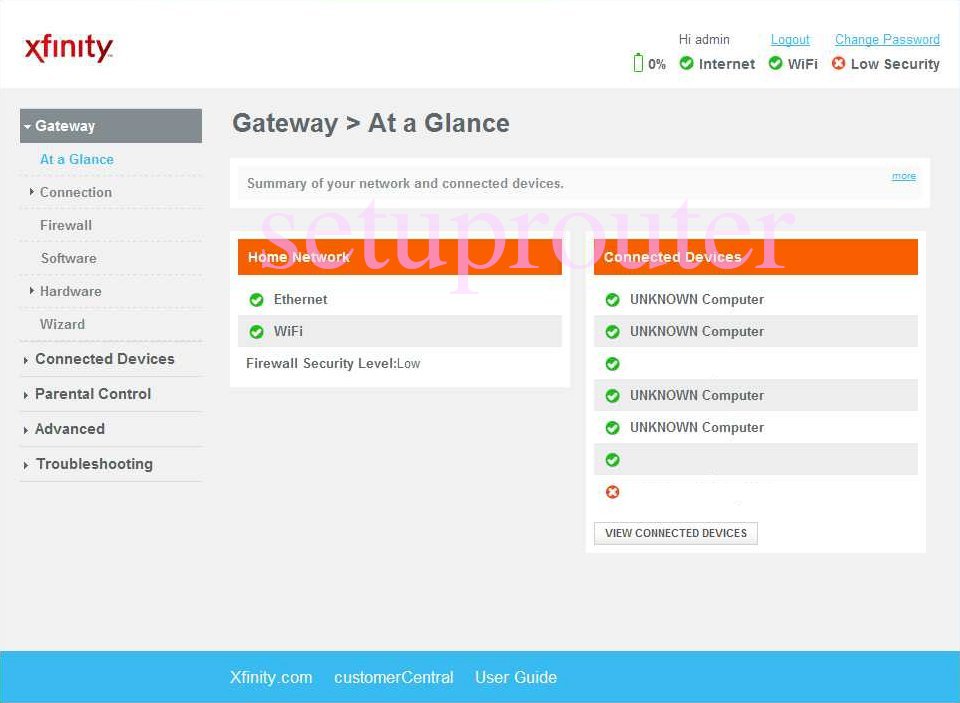The width and height of the screenshot is (960, 703).
Task: Expand the Troubleshooting section
Action: (94, 464)
